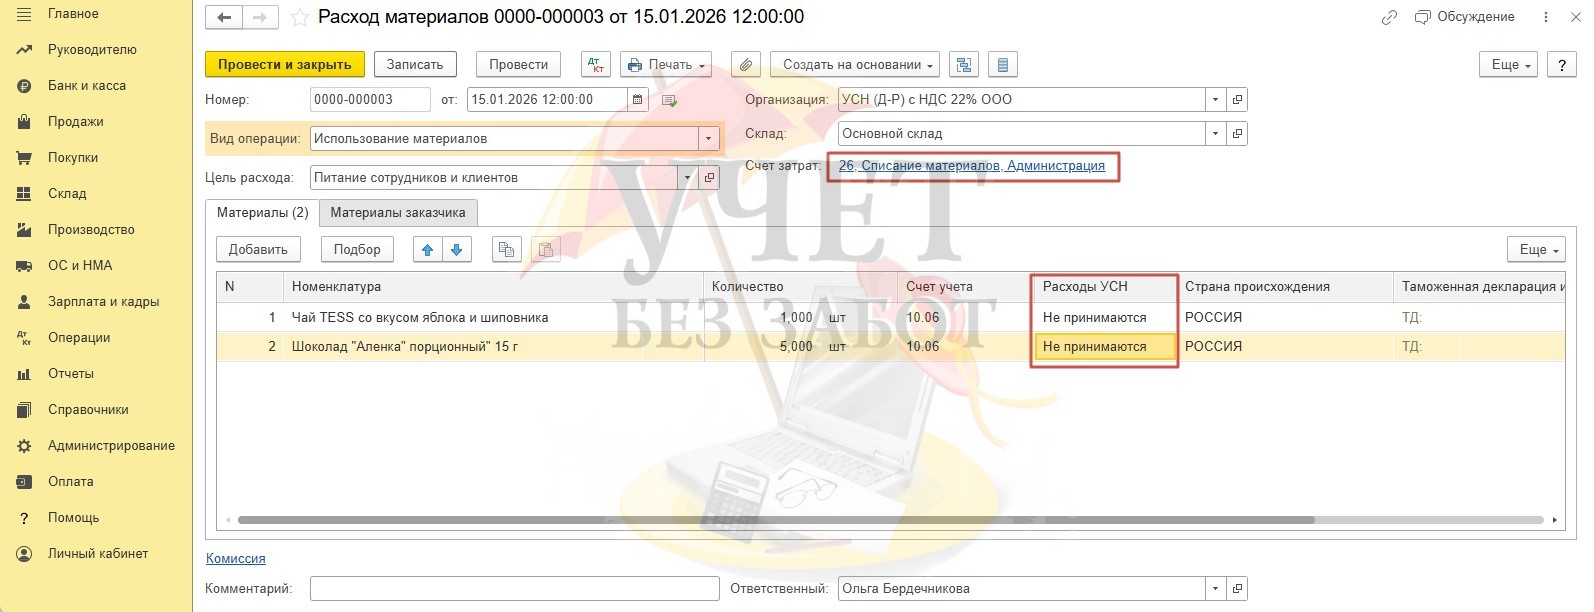Open the Печать dropdown menu
This screenshot has height=612, width=1594.
pyautogui.click(x=666, y=65)
